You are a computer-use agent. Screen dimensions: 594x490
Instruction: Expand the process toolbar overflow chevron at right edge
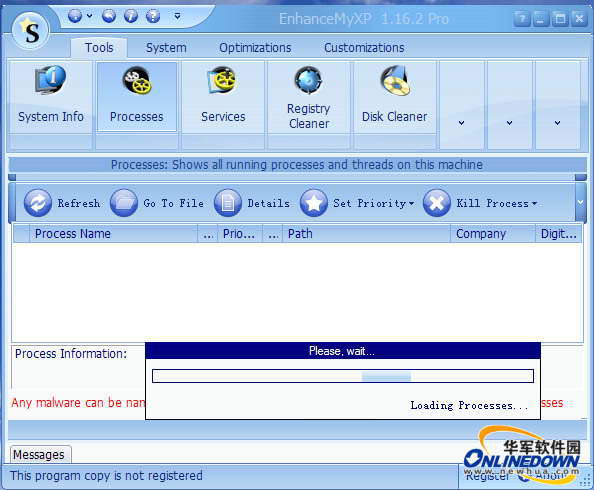[580, 202]
